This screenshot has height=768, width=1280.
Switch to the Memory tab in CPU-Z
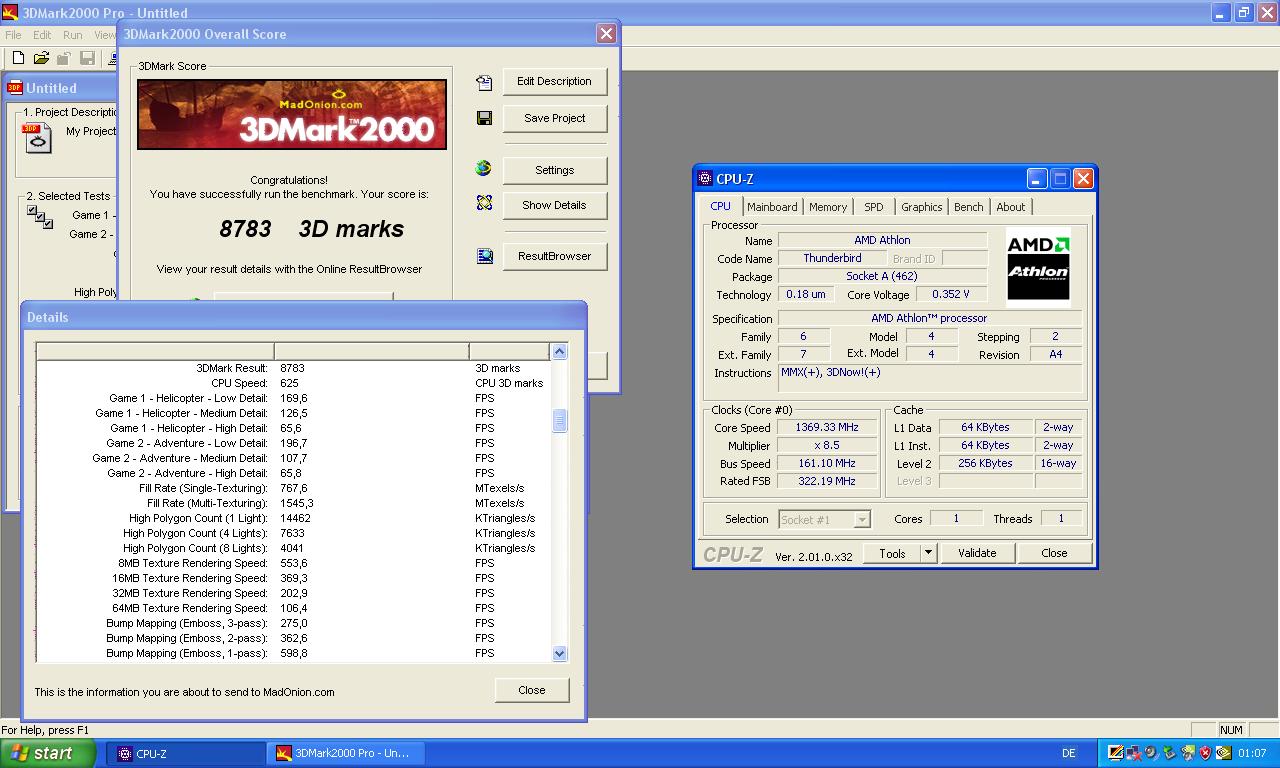(x=828, y=207)
